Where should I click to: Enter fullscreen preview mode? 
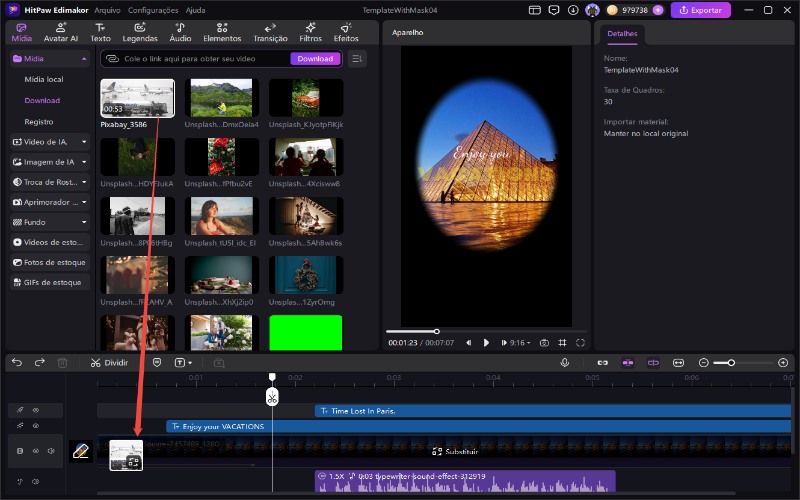tap(580, 342)
